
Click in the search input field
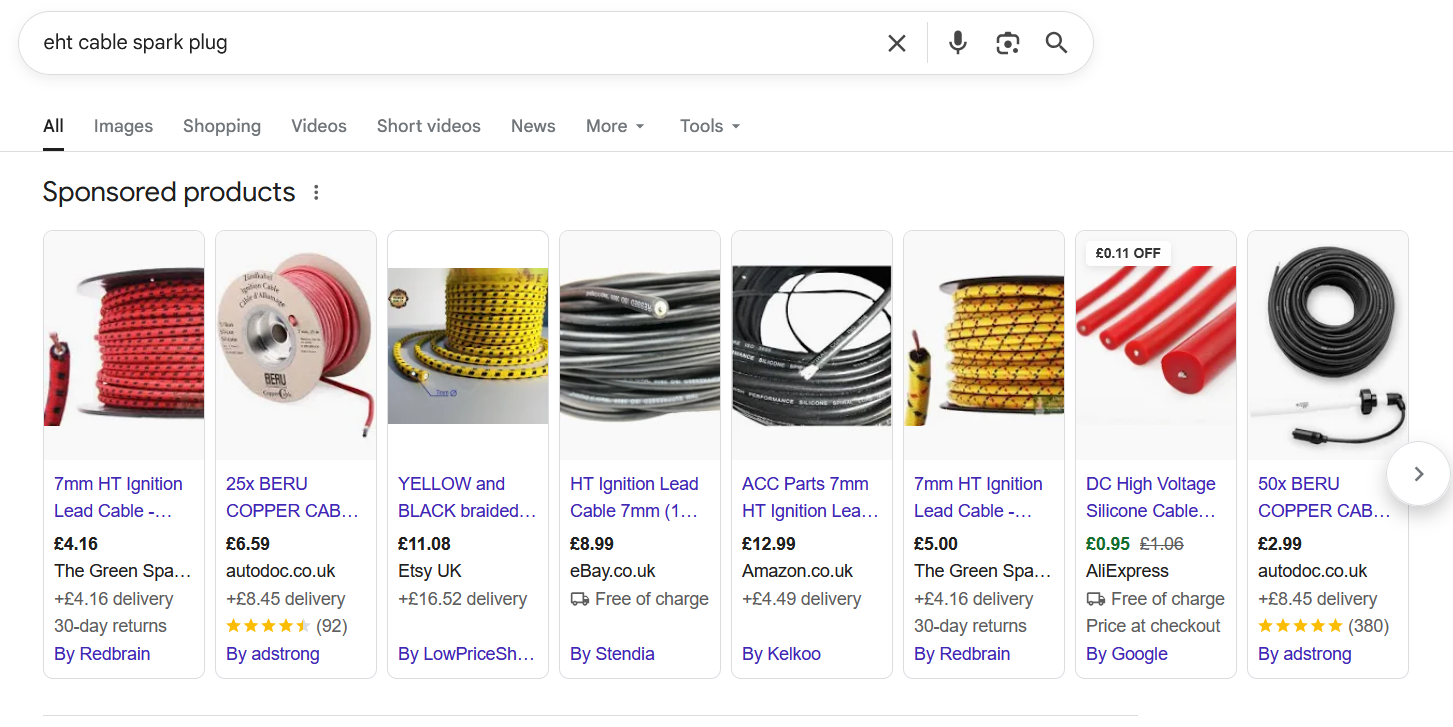450,43
